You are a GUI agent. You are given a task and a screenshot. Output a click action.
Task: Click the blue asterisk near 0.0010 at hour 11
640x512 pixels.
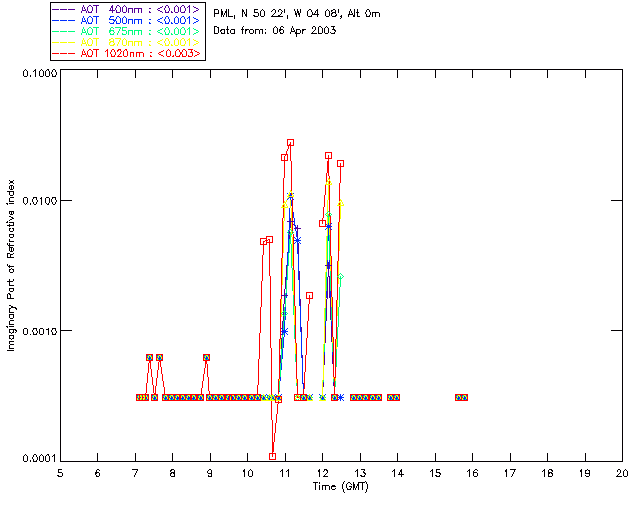pyautogui.click(x=284, y=332)
